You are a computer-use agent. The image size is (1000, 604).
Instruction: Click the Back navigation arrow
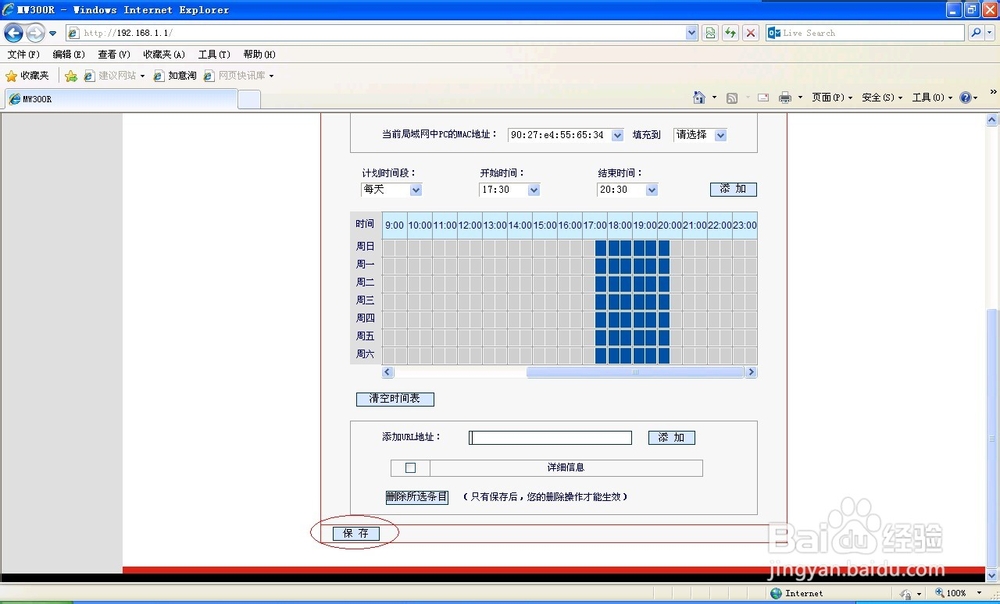[13, 32]
